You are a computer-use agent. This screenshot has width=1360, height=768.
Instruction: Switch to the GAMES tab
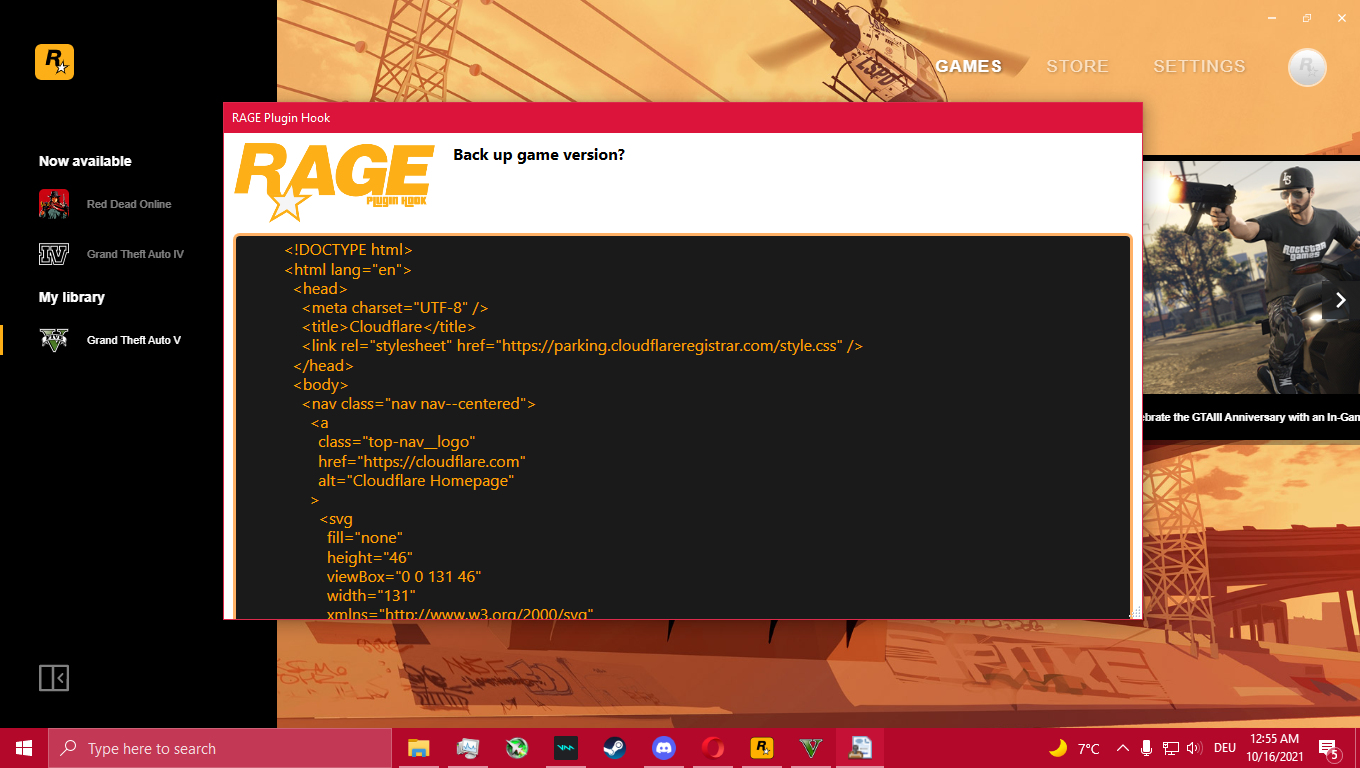(969, 67)
